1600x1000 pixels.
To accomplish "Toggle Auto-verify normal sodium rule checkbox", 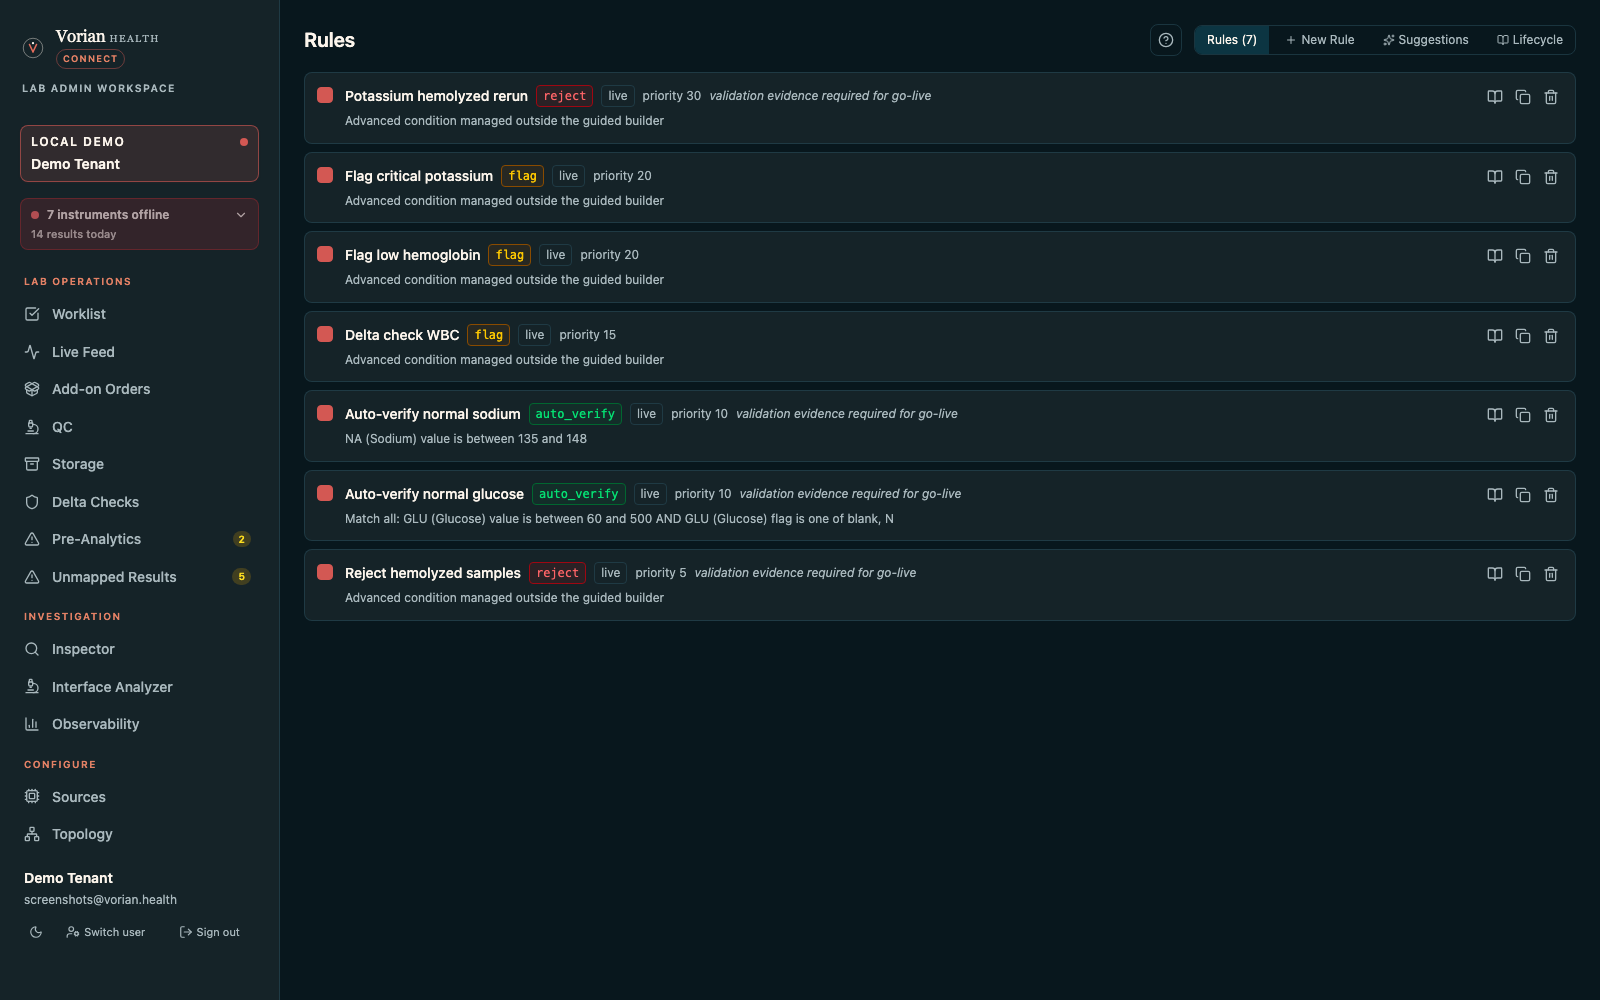I will coord(325,413).
